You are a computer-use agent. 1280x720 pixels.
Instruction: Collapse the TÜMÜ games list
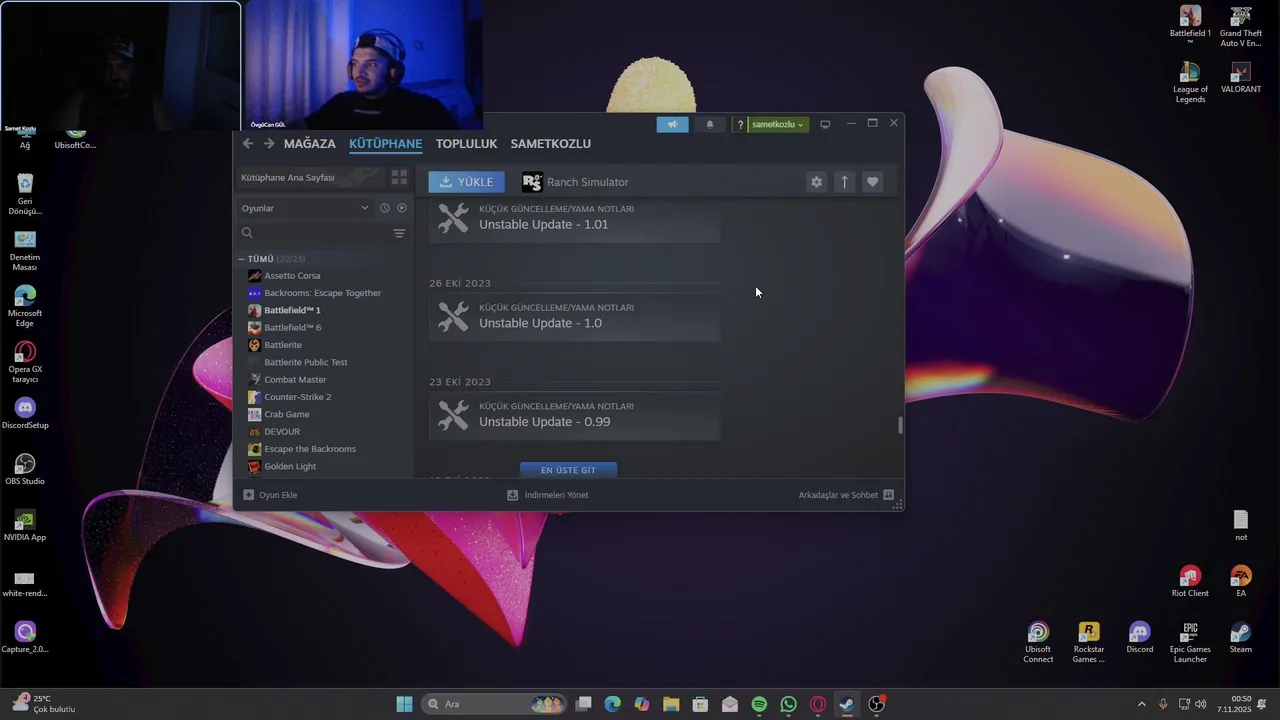[242, 259]
